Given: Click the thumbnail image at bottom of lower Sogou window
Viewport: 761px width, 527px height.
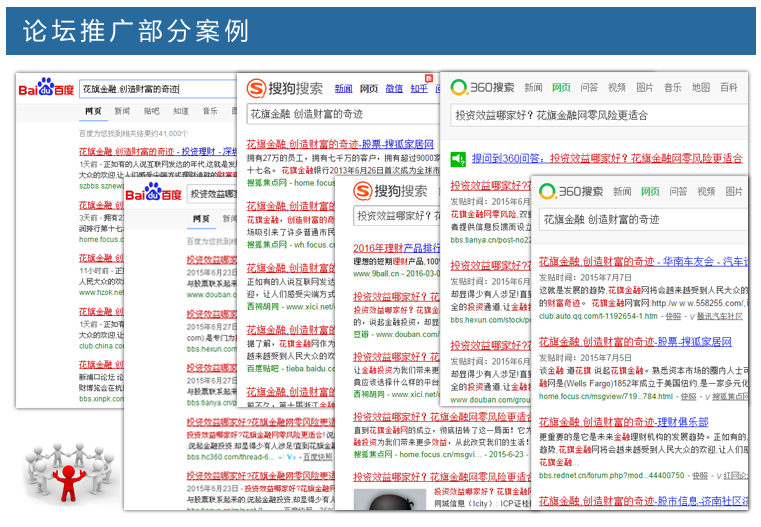Looking at the screenshot, I should (390, 499).
